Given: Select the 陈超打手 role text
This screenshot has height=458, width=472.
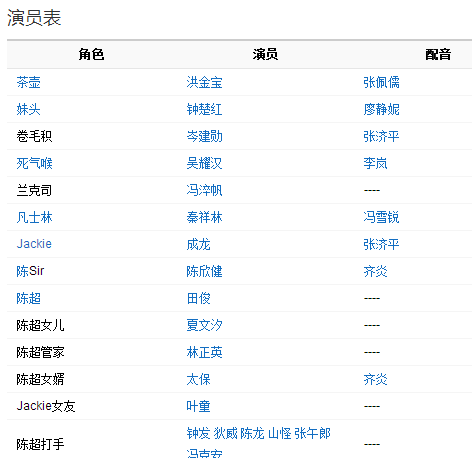Looking at the screenshot, I should click(40, 444).
